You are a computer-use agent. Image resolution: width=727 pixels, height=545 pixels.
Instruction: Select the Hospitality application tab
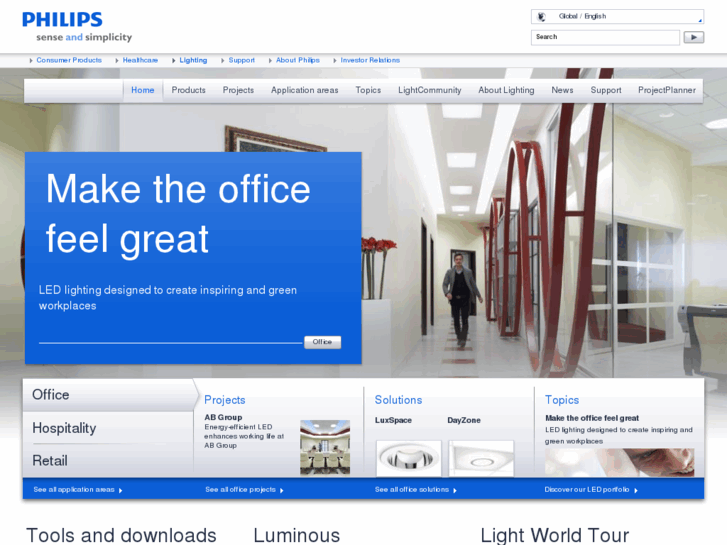click(x=64, y=428)
